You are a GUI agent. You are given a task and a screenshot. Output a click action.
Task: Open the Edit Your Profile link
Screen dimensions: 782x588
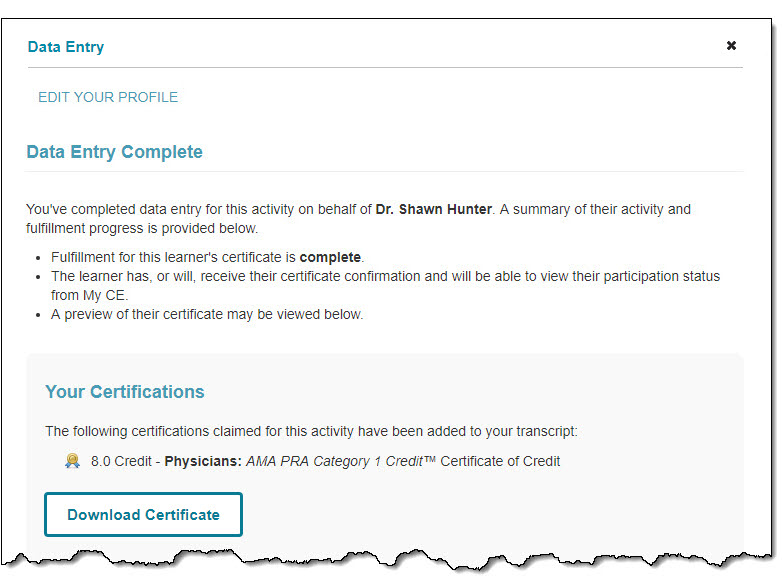[x=108, y=97]
